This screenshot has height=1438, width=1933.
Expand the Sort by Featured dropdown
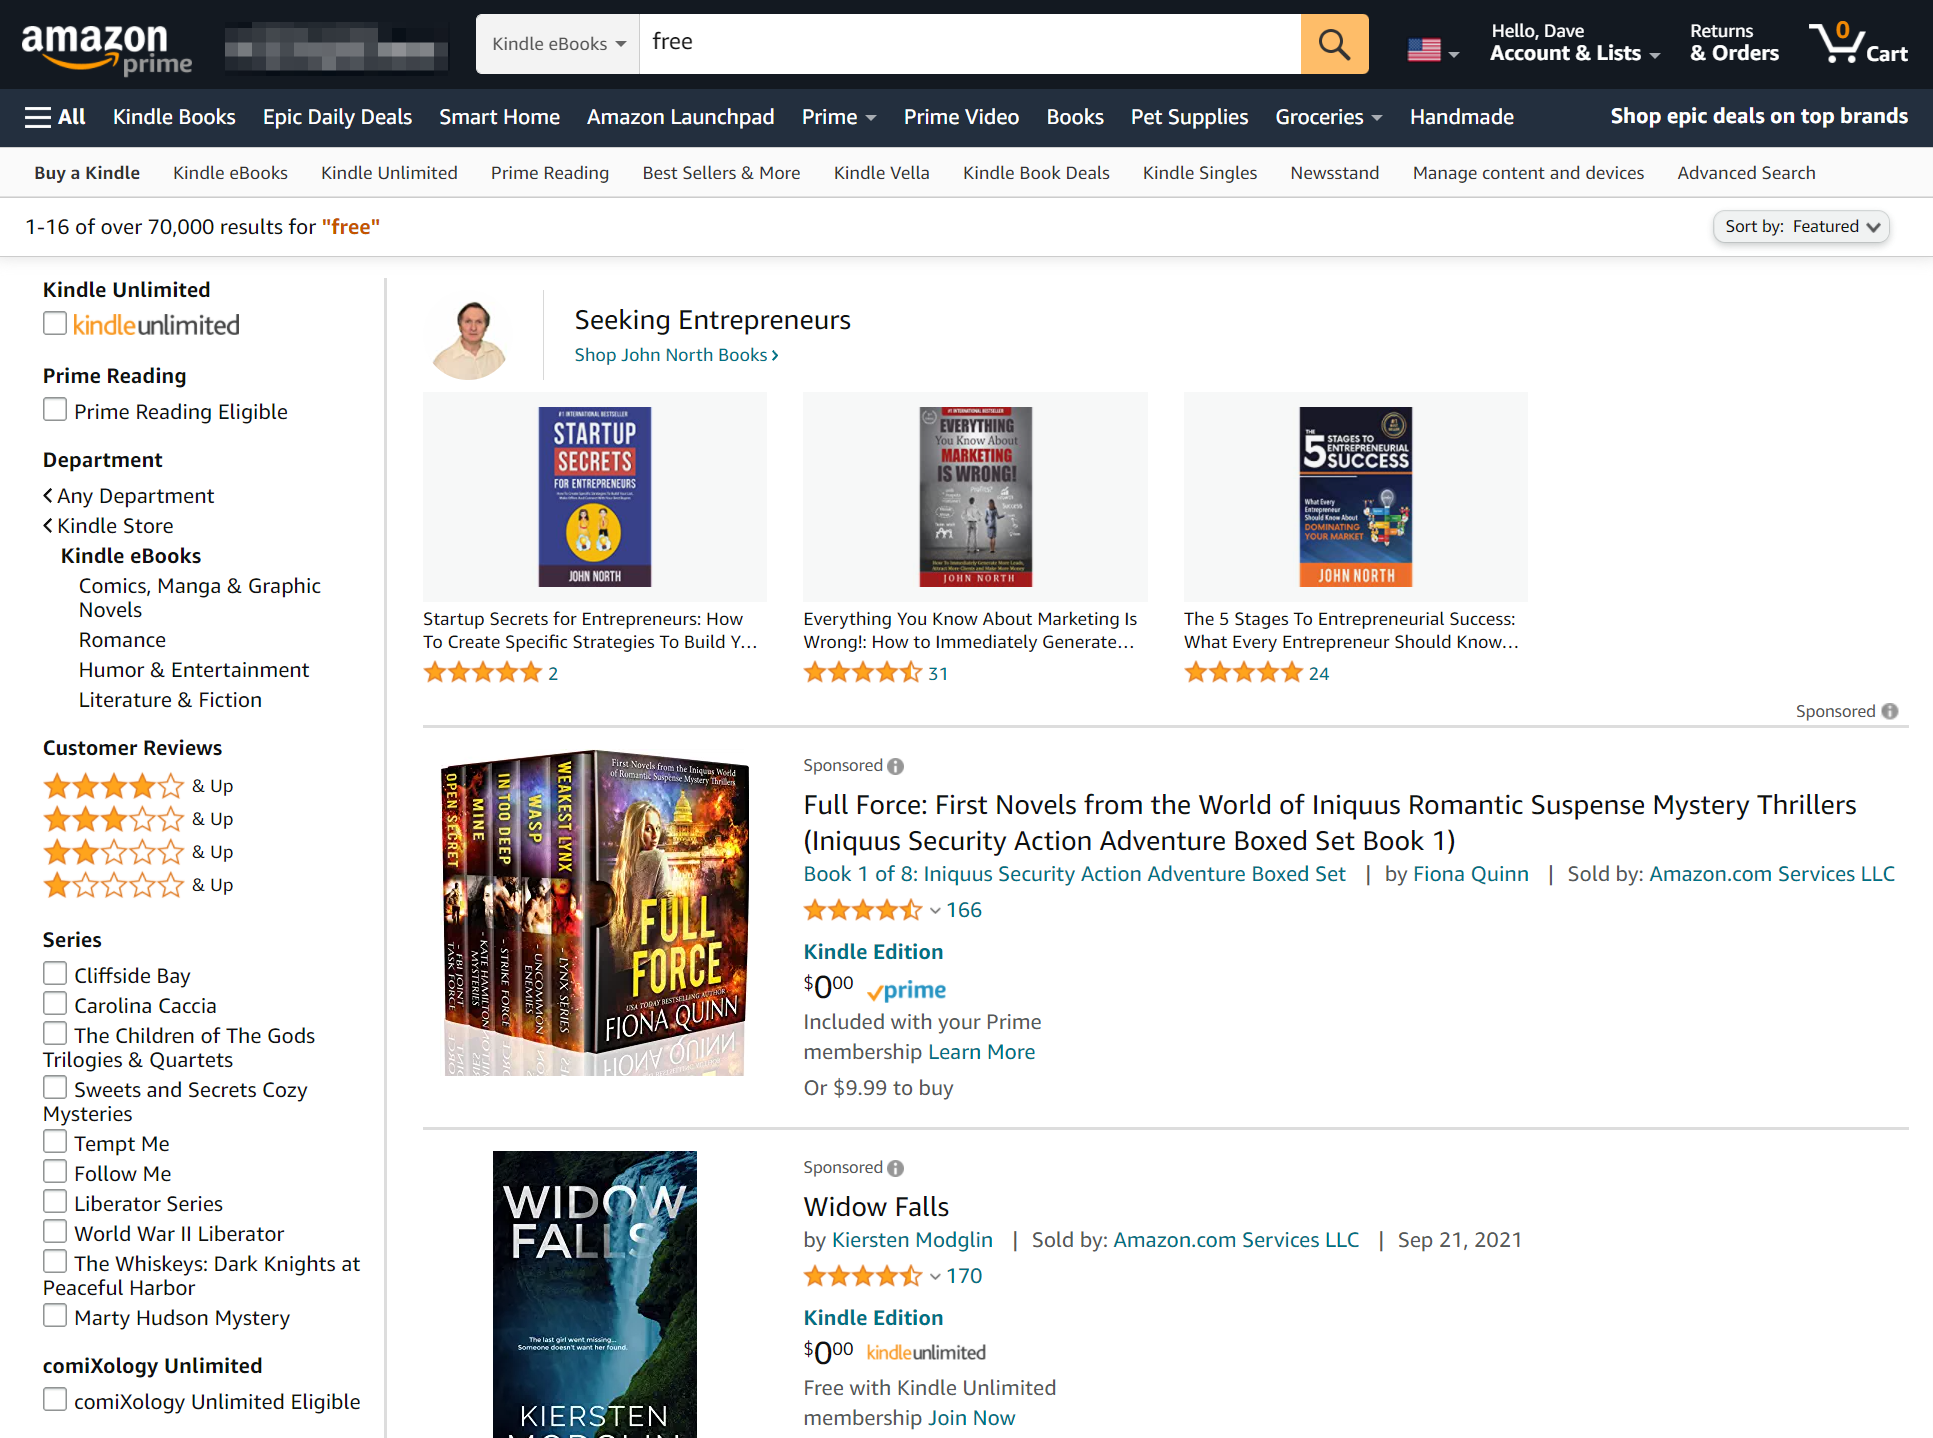pos(1800,227)
